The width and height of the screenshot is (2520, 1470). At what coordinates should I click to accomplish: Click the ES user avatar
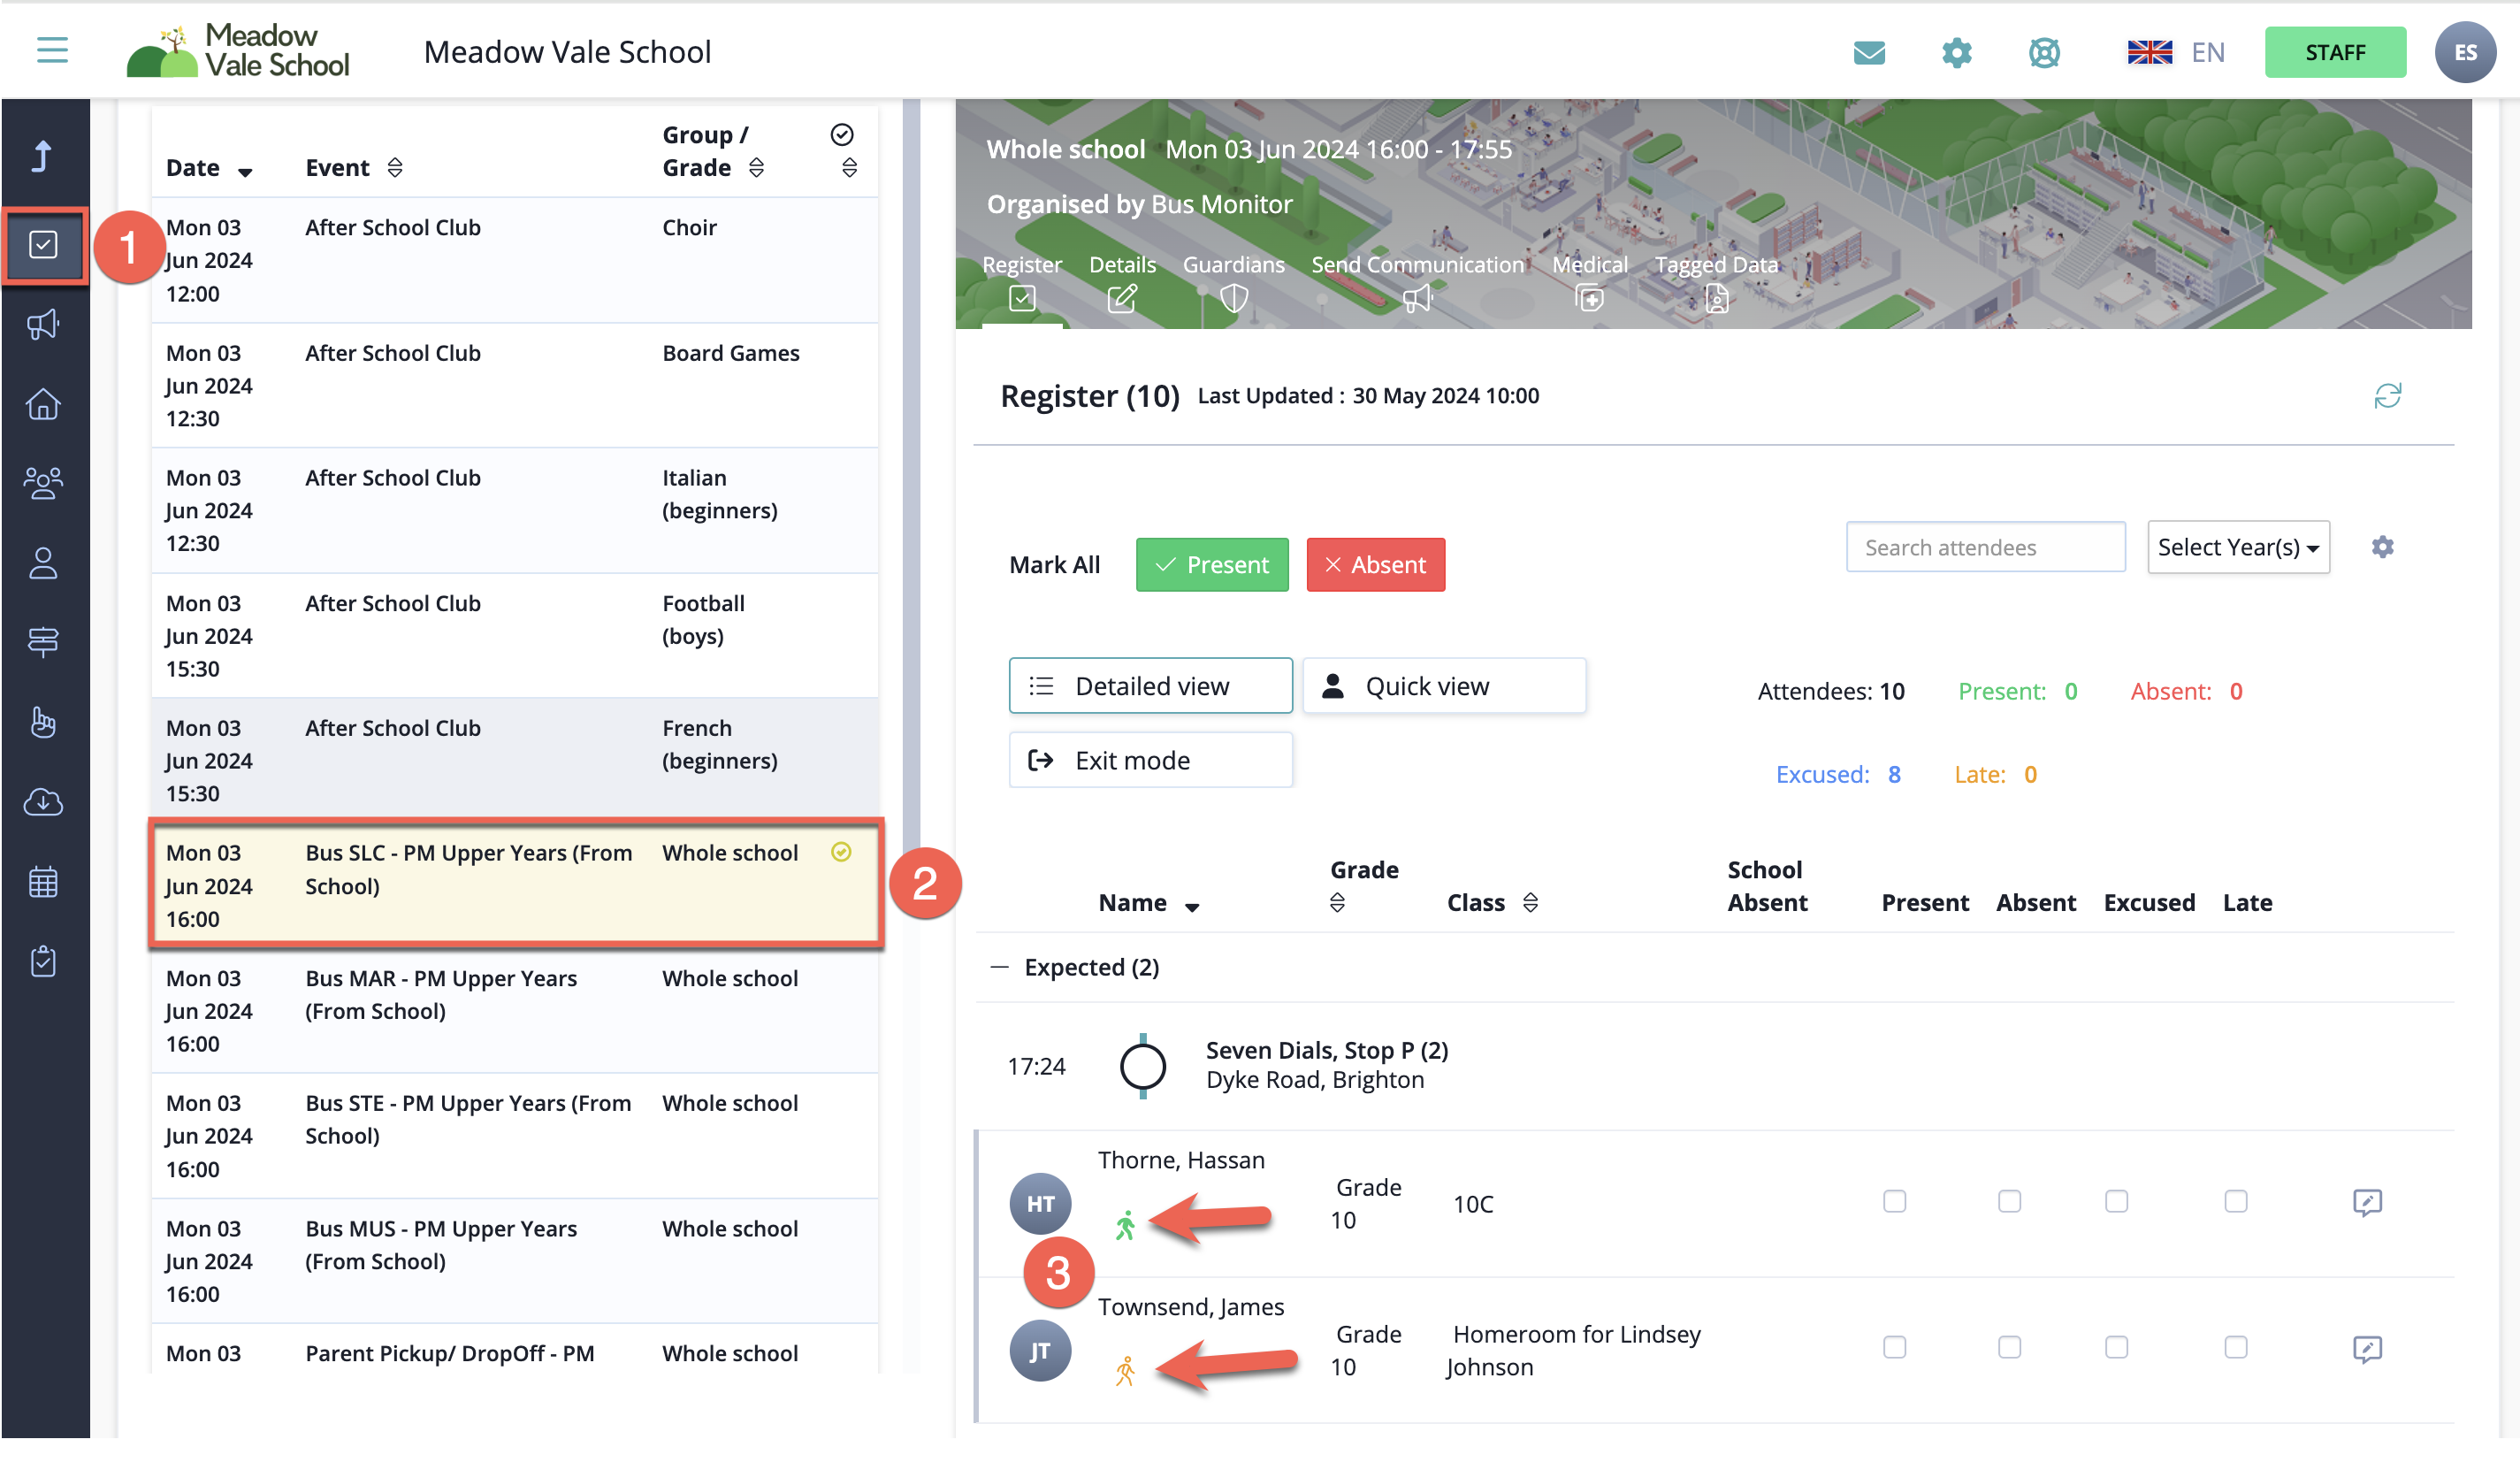[2465, 52]
